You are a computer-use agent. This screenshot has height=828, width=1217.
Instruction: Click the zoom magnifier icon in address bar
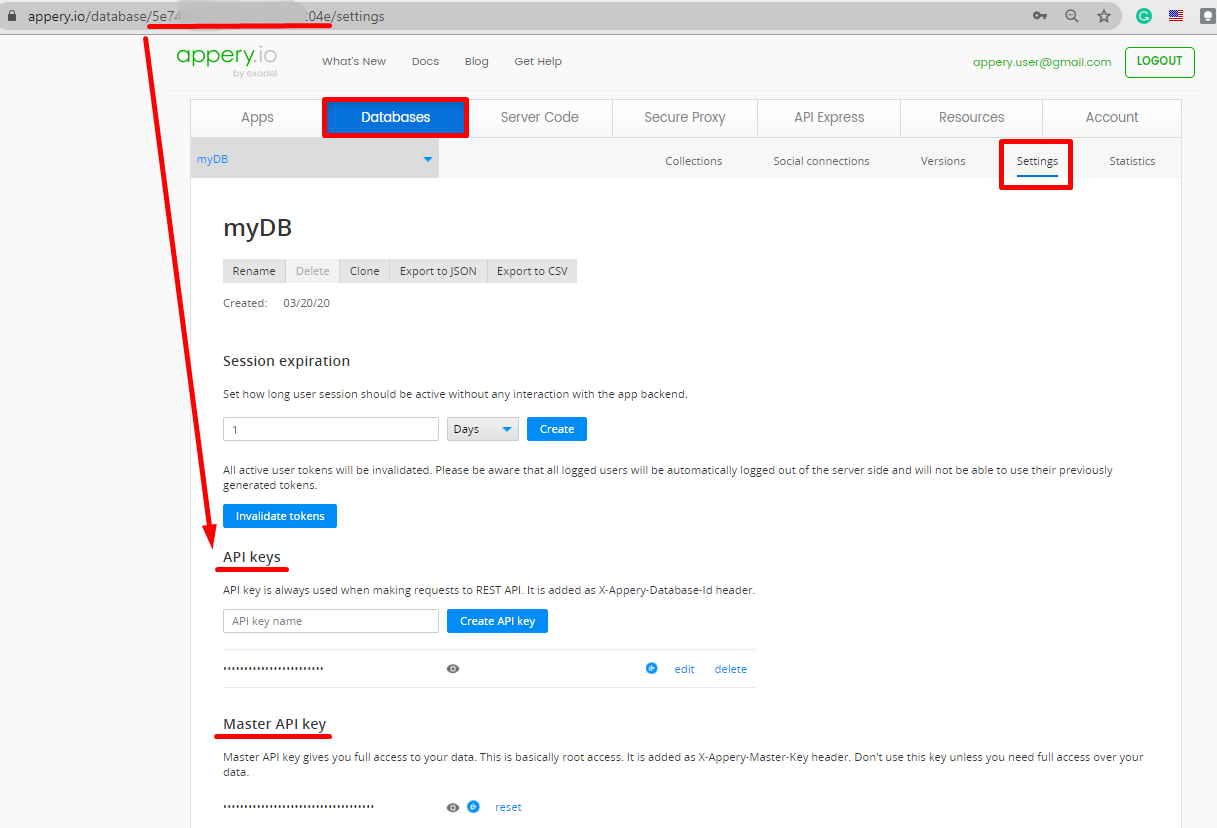click(1072, 16)
